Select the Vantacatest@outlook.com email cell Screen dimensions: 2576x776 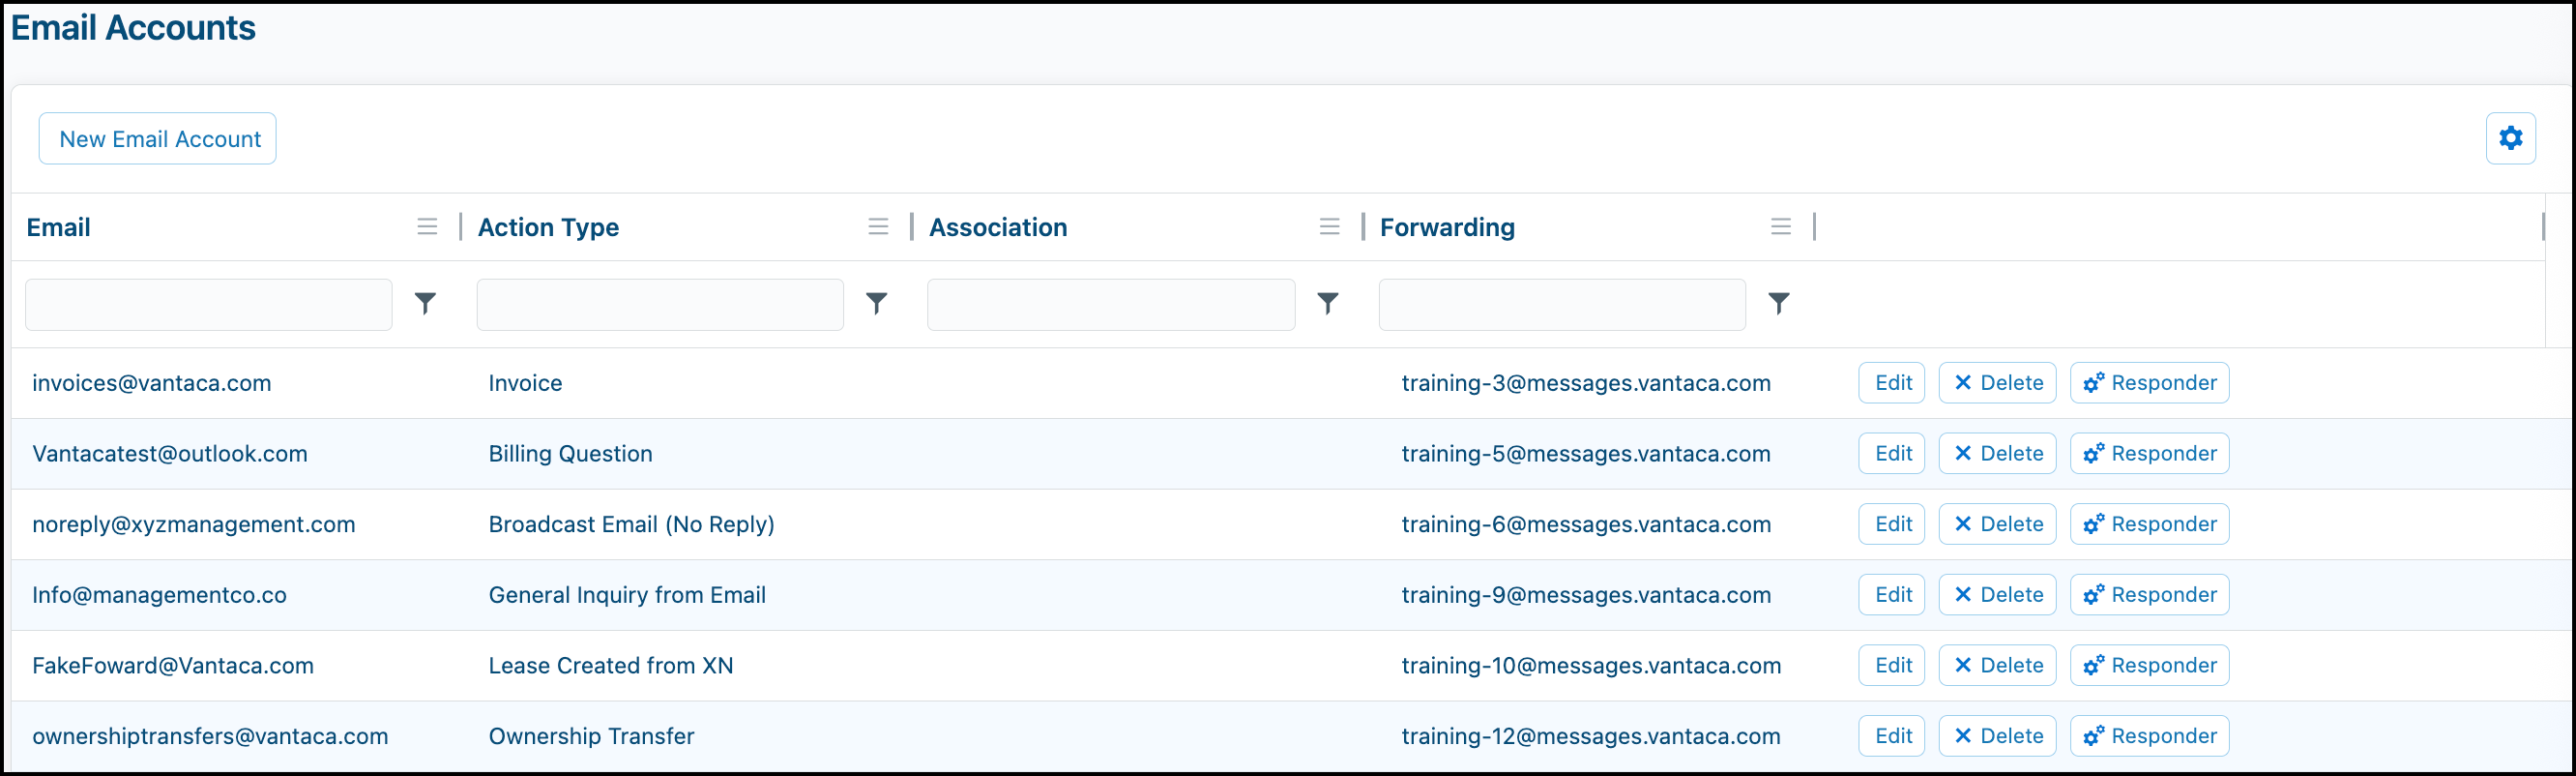170,454
